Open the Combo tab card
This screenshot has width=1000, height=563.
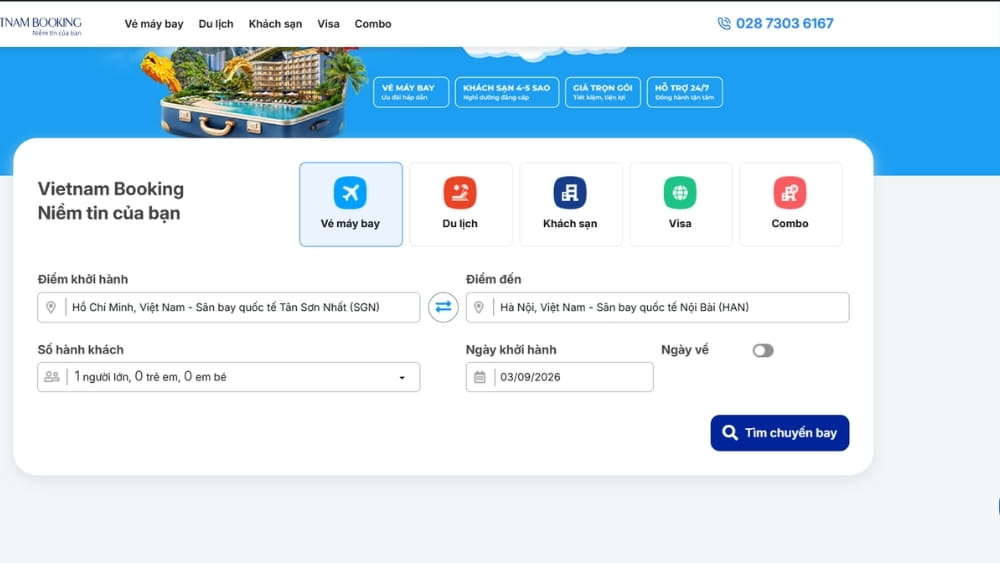(x=790, y=204)
